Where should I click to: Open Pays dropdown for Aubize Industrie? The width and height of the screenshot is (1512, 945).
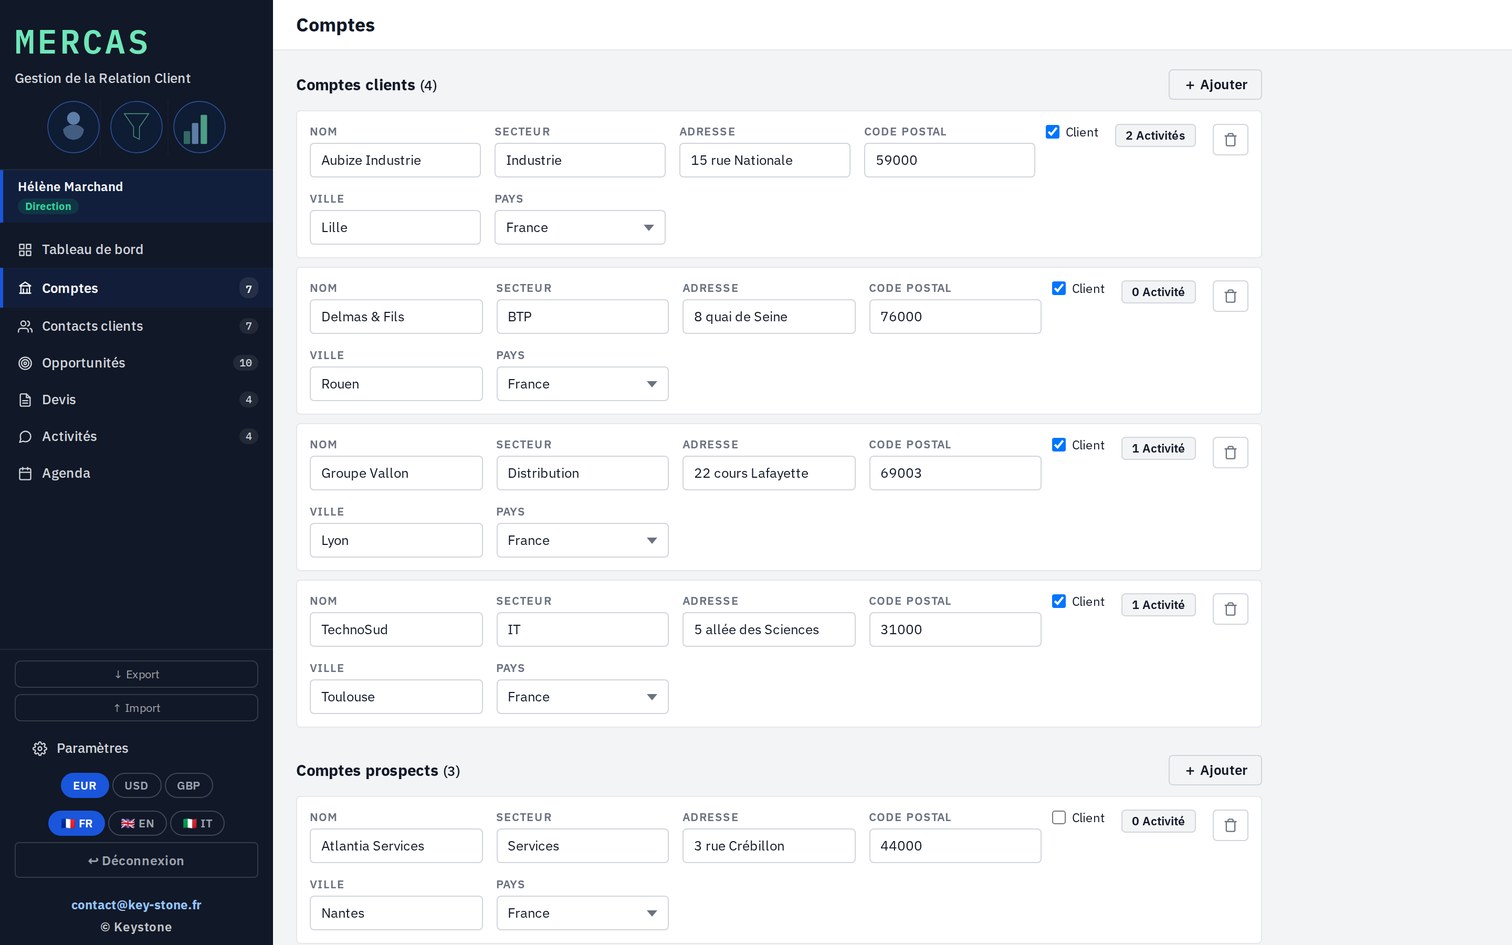point(580,228)
